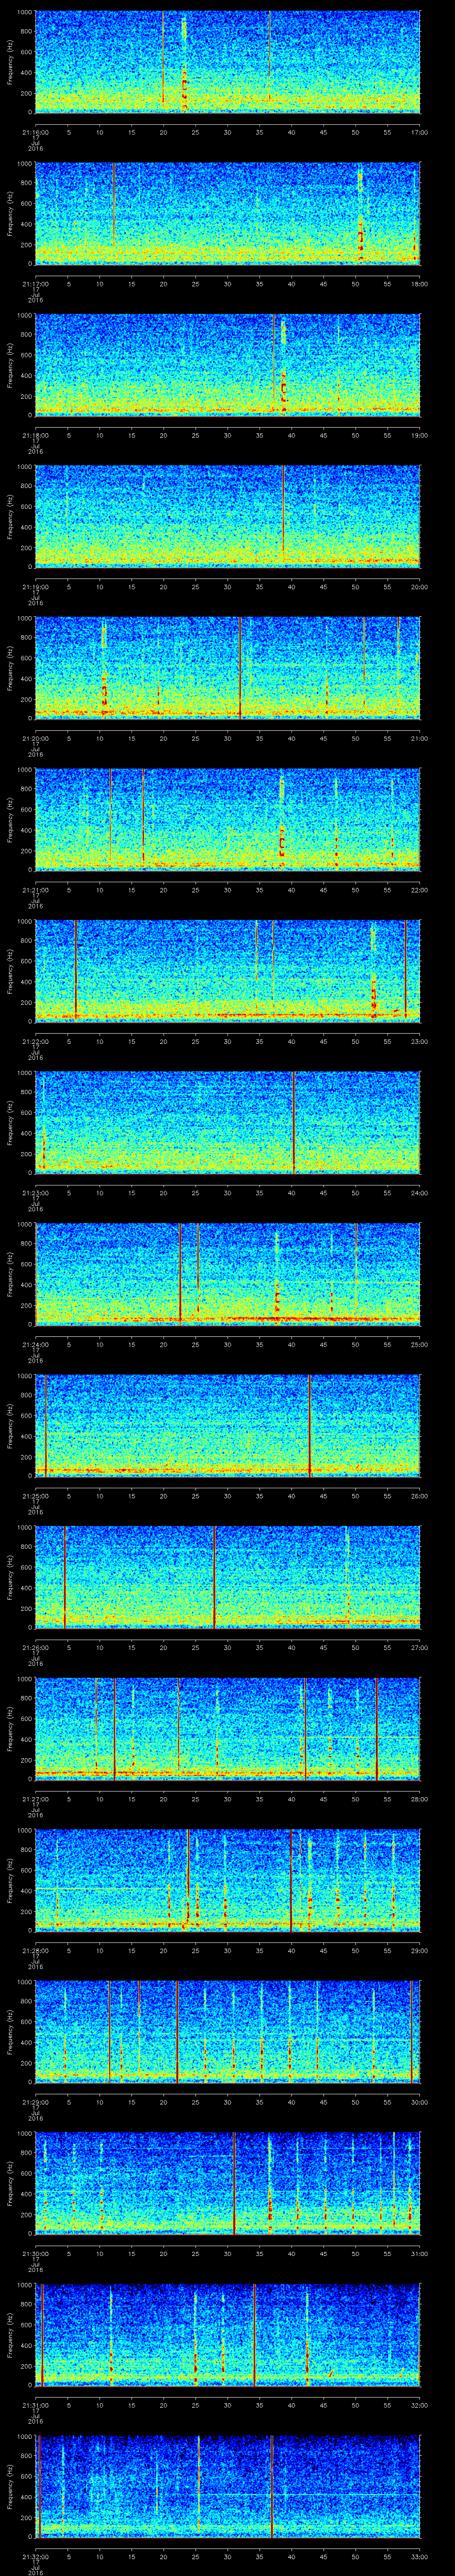Image resolution: width=455 pixels, height=2576 pixels.
Task: Click the '21:32:00' start time label
Action: click(36, 2556)
